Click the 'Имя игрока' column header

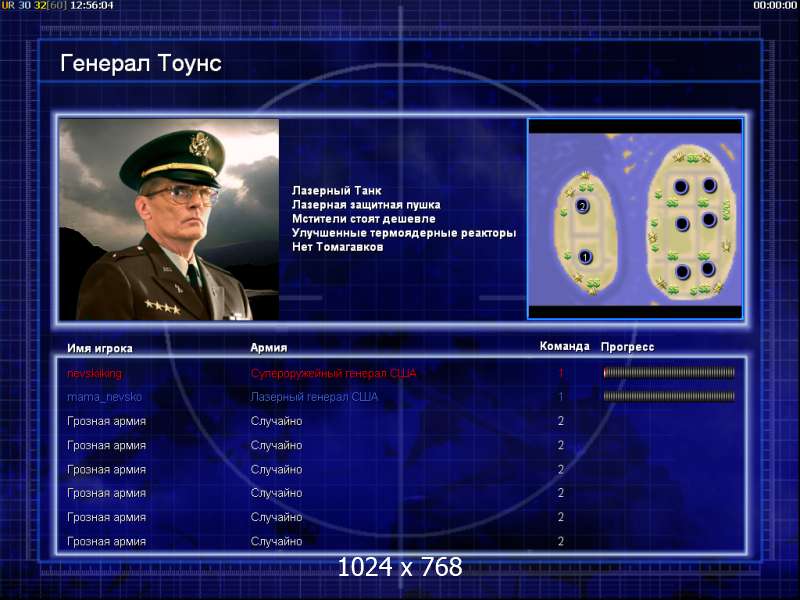(100, 348)
